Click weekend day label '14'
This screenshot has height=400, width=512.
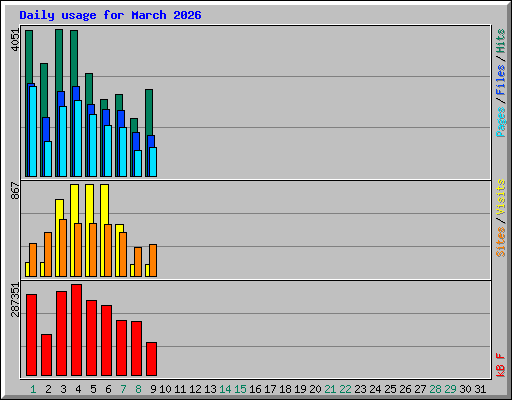[x=225, y=389]
